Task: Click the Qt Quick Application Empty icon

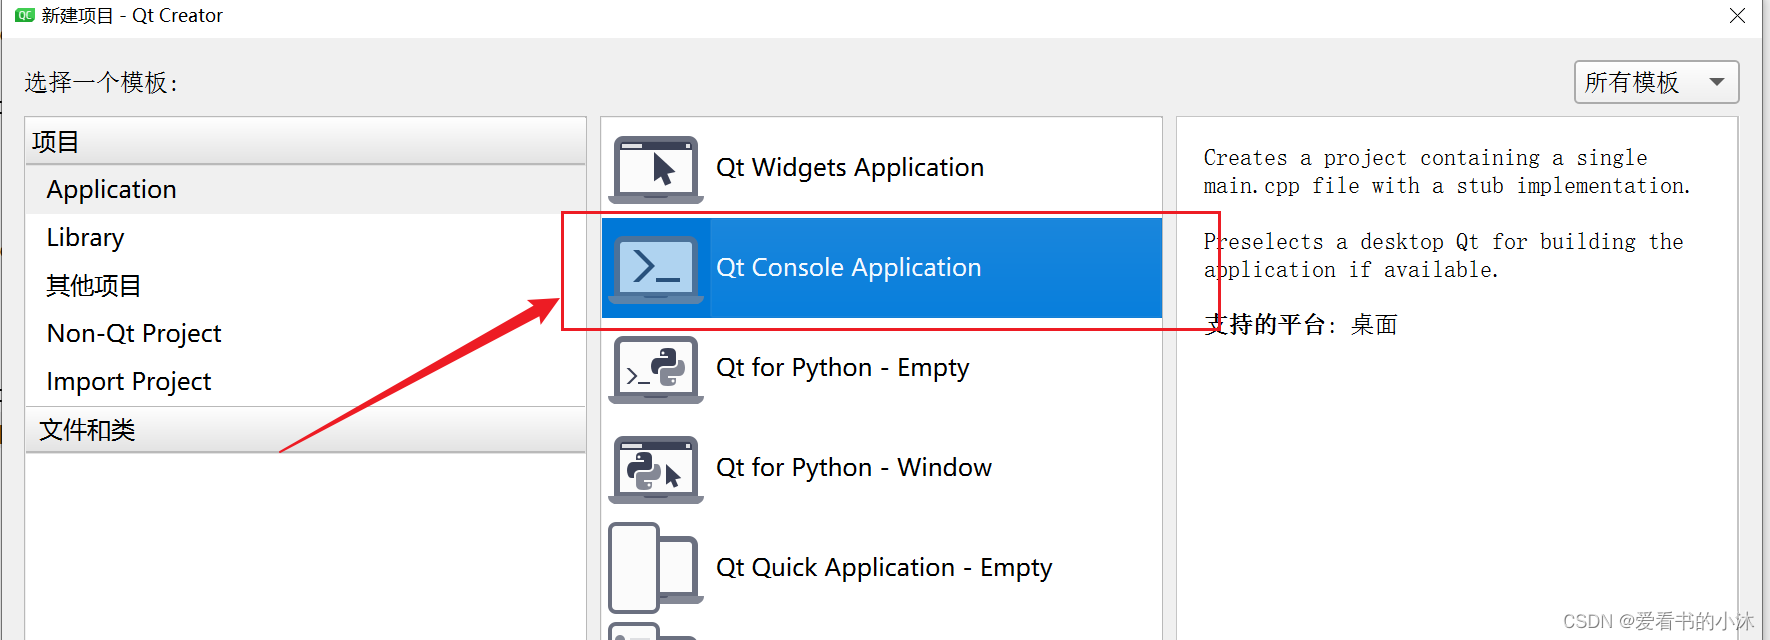Action: click(654, 567)
